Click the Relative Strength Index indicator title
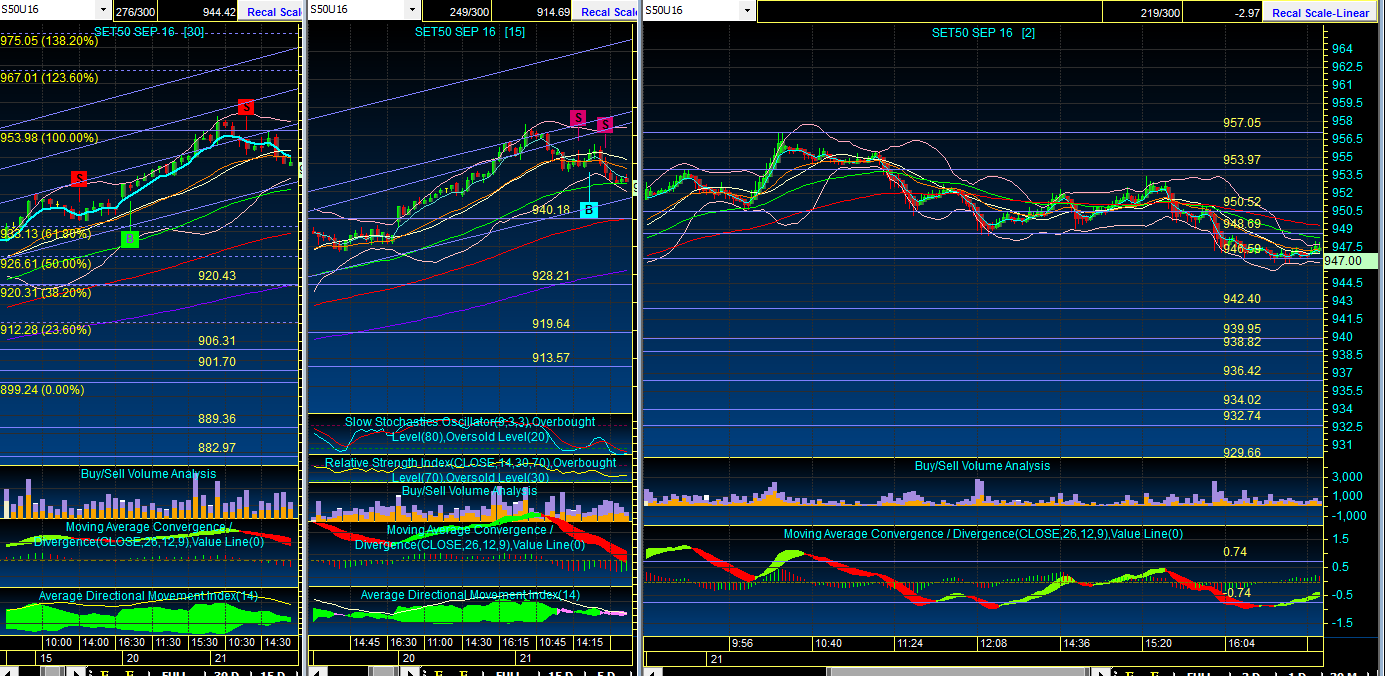 pos(470,470)
